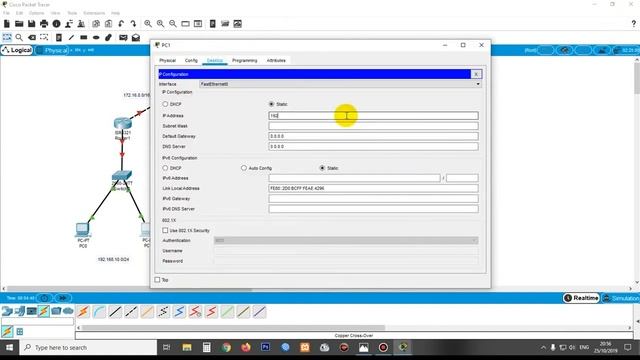
Task: Choose the Connections category lightning icon
Action: point(44,311)
